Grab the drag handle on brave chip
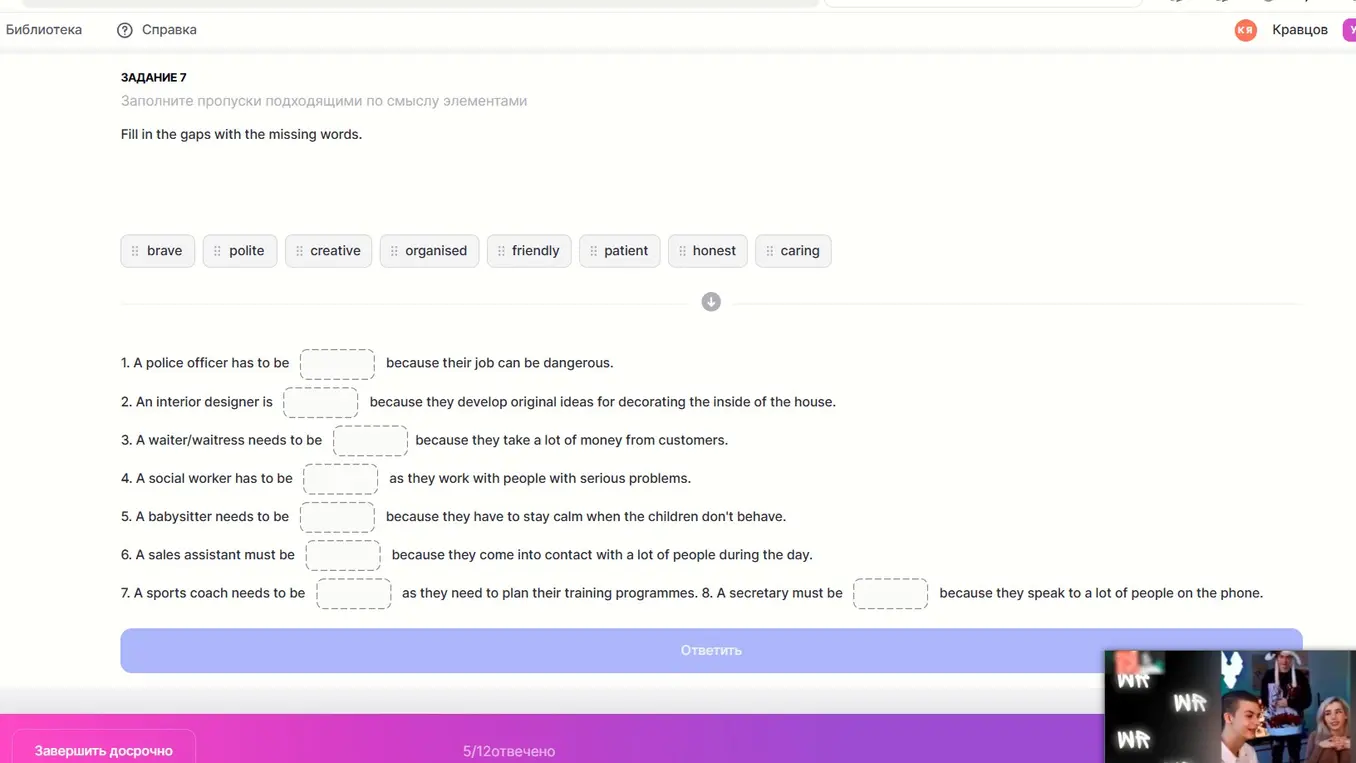The image size is (1356, 763). click(135, 251)
